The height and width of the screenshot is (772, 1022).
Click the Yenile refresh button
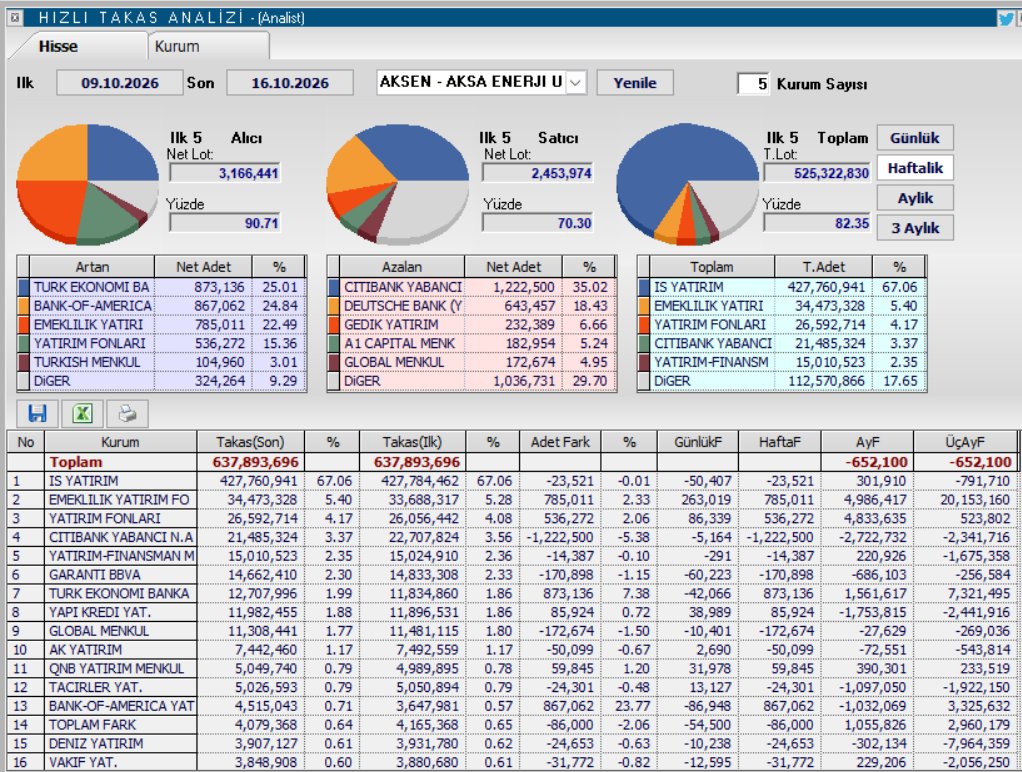pyautogui.click(x=635, y=83)
